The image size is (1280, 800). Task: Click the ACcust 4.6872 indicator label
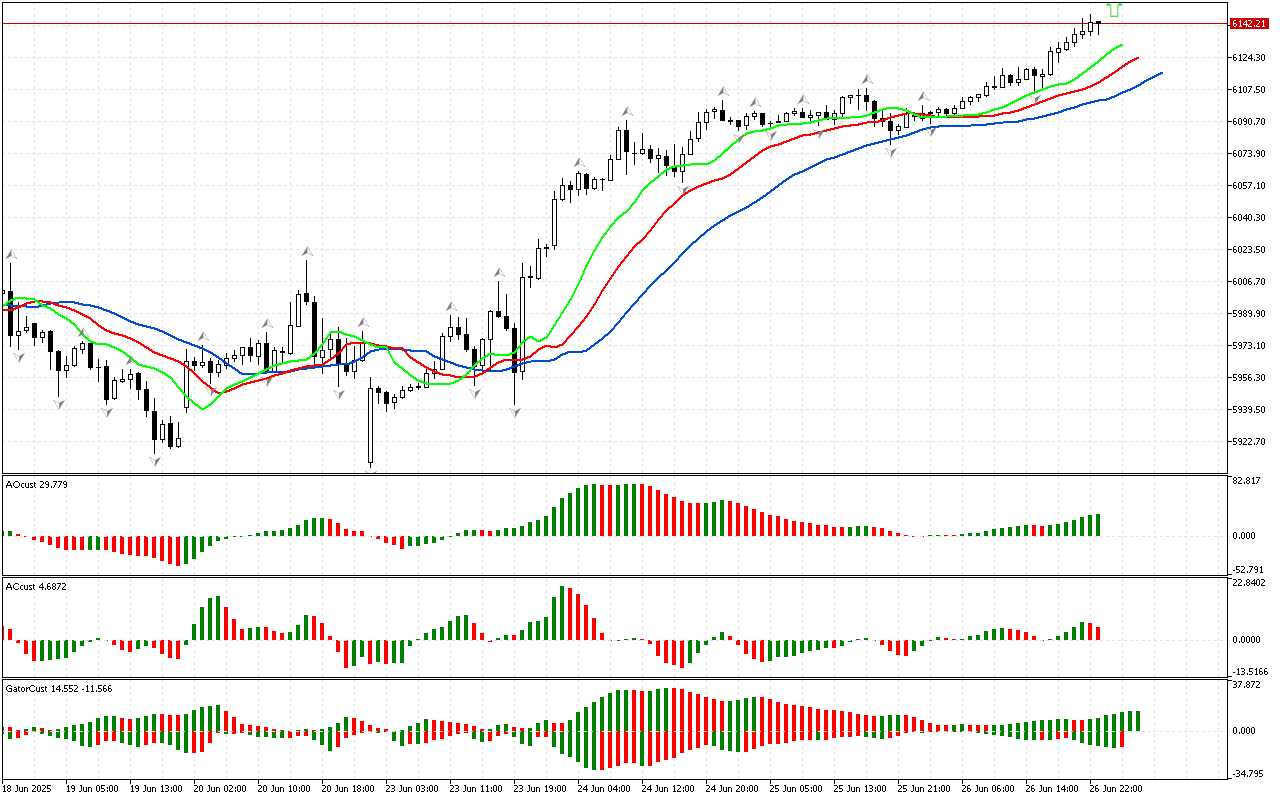click(x=30, y=586)
